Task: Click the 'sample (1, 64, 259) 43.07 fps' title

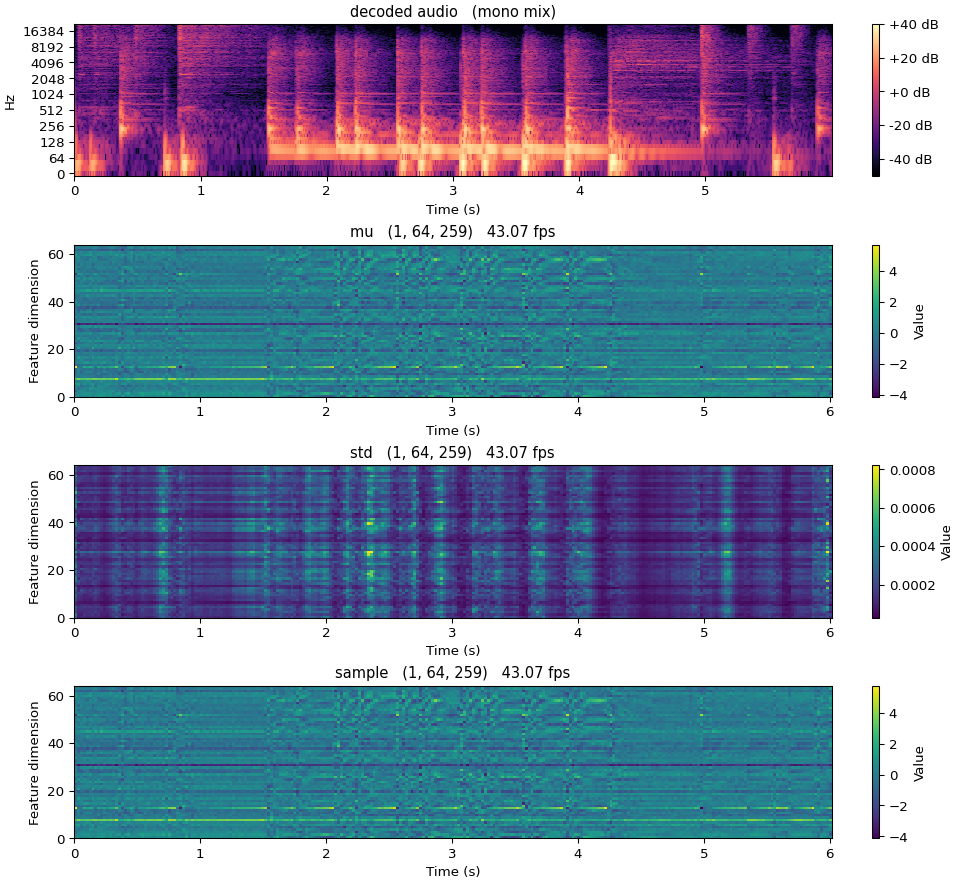Action: 453,673
